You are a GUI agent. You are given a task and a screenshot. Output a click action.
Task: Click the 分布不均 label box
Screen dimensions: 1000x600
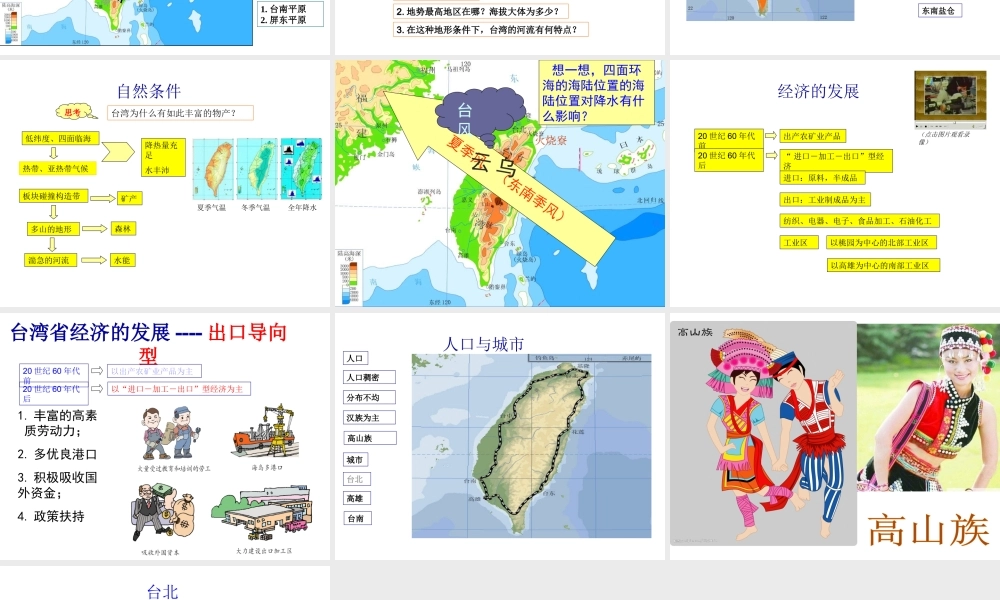[x=369, y=397]
